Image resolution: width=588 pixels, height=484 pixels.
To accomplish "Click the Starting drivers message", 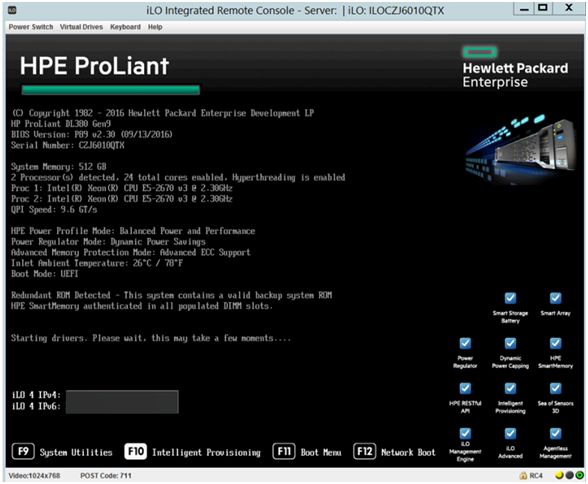I will coord(151,338).
